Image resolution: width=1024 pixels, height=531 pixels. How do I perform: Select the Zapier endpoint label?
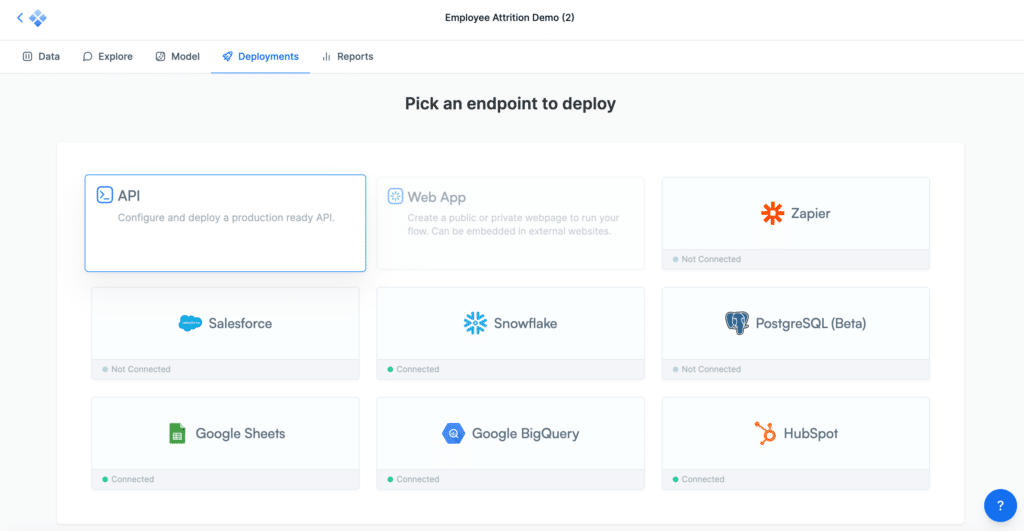810,213
